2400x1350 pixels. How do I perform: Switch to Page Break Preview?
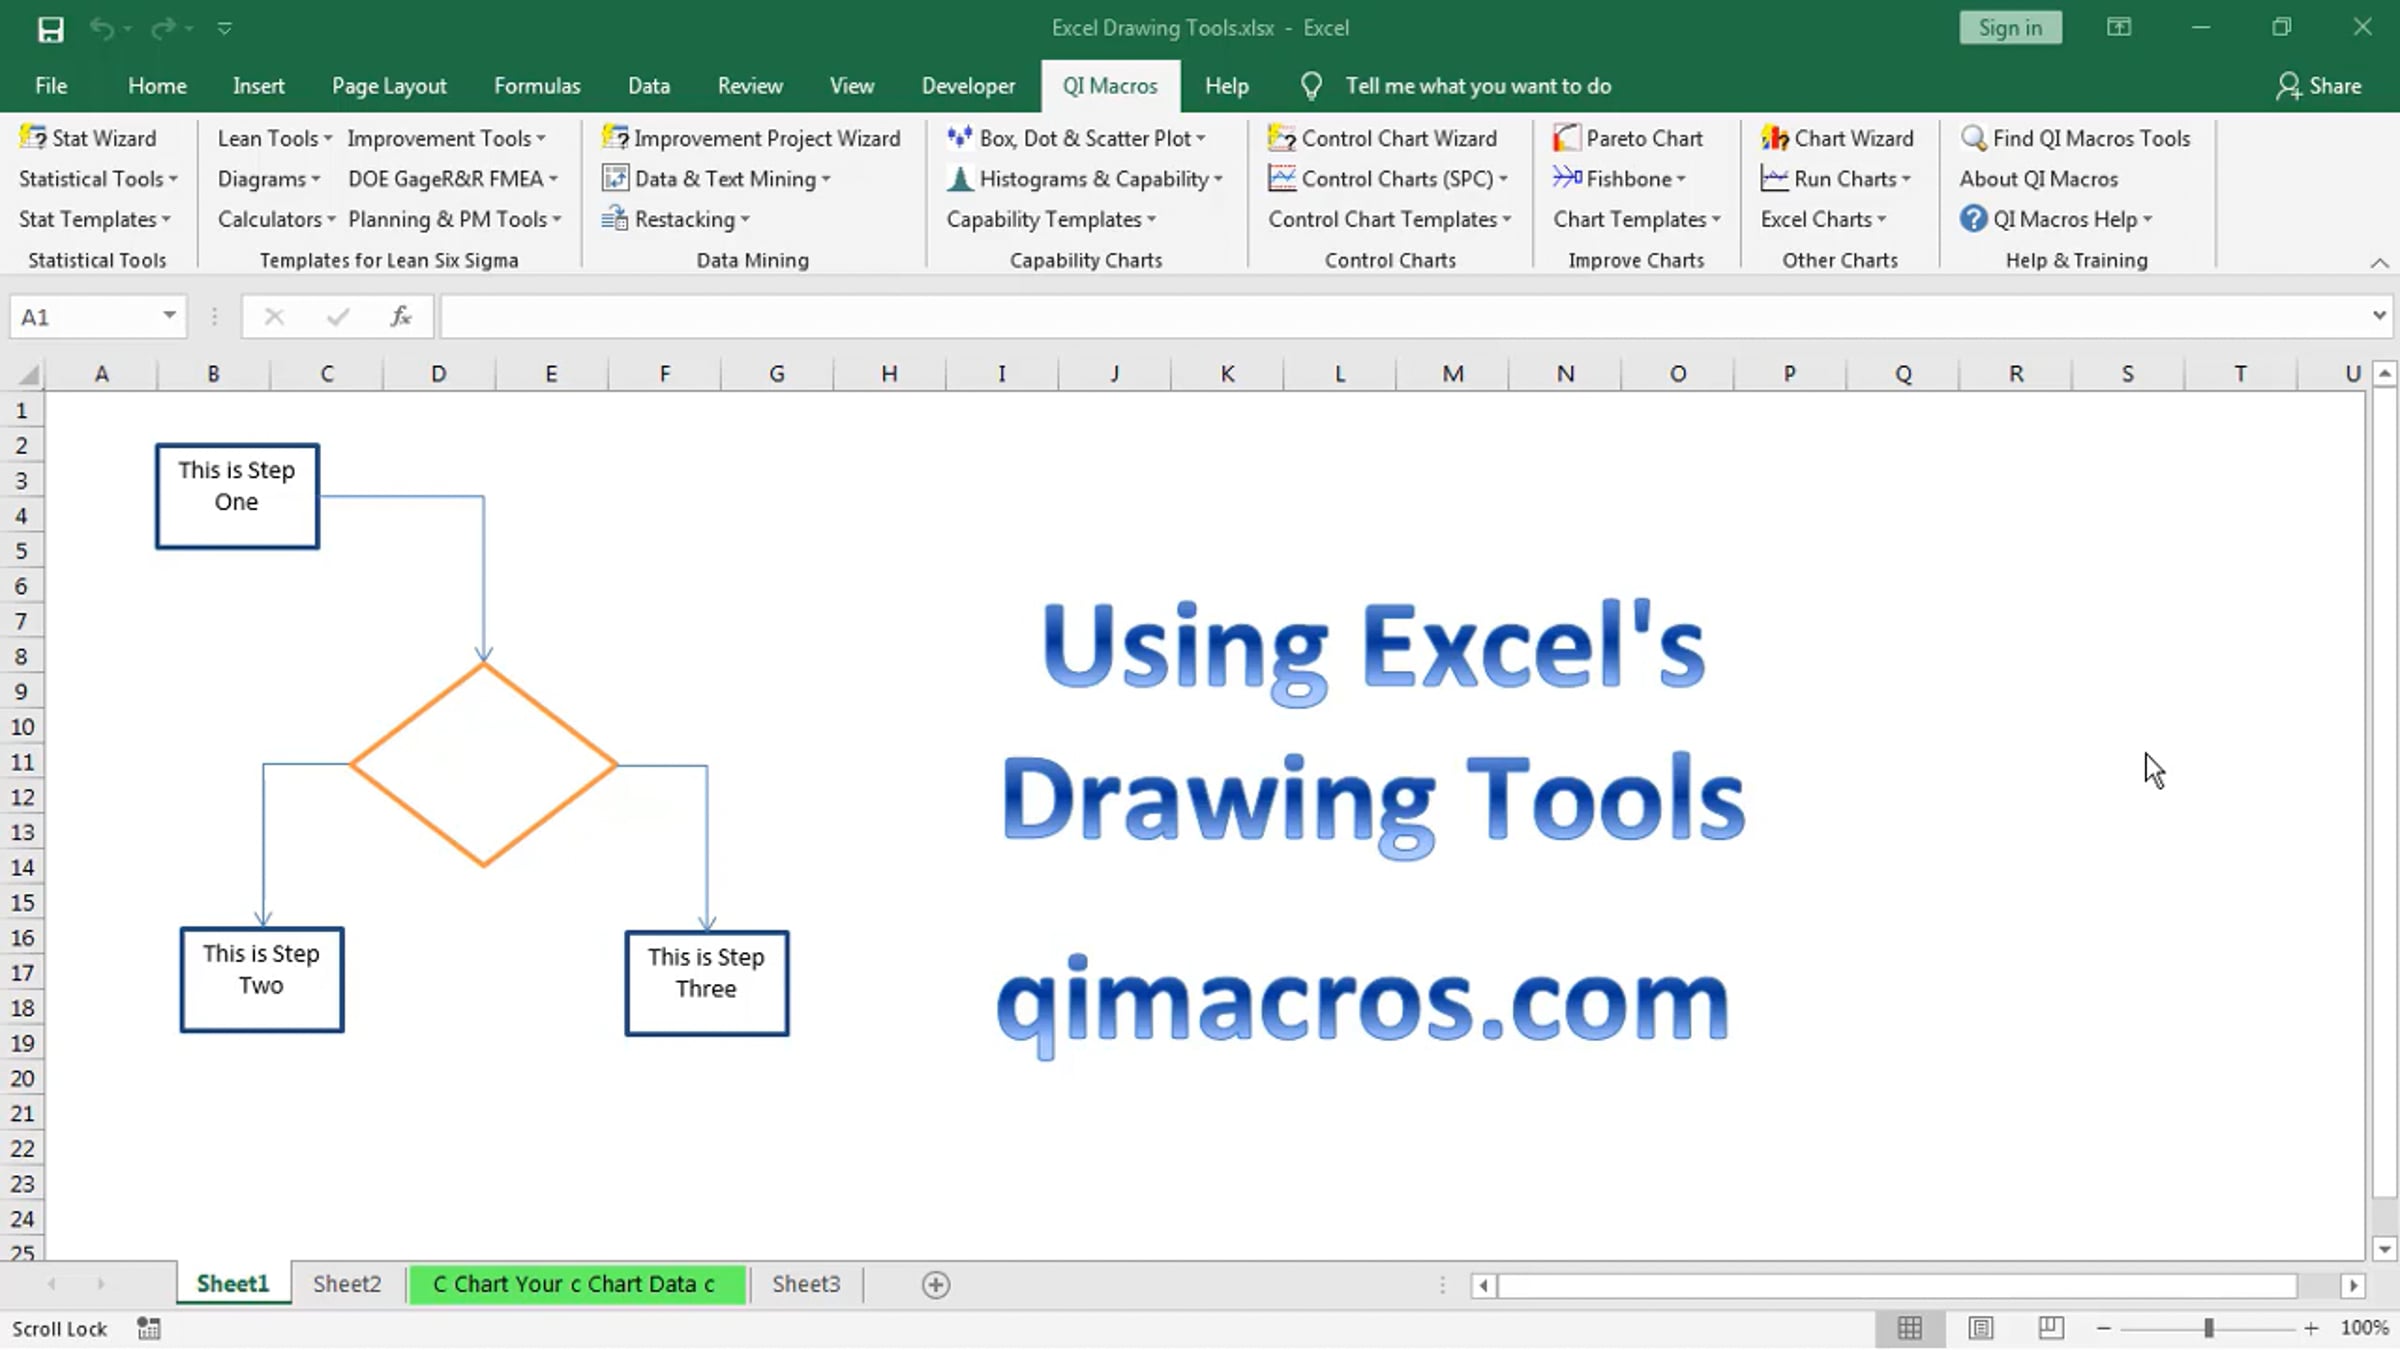(x=2051, y=1328)
